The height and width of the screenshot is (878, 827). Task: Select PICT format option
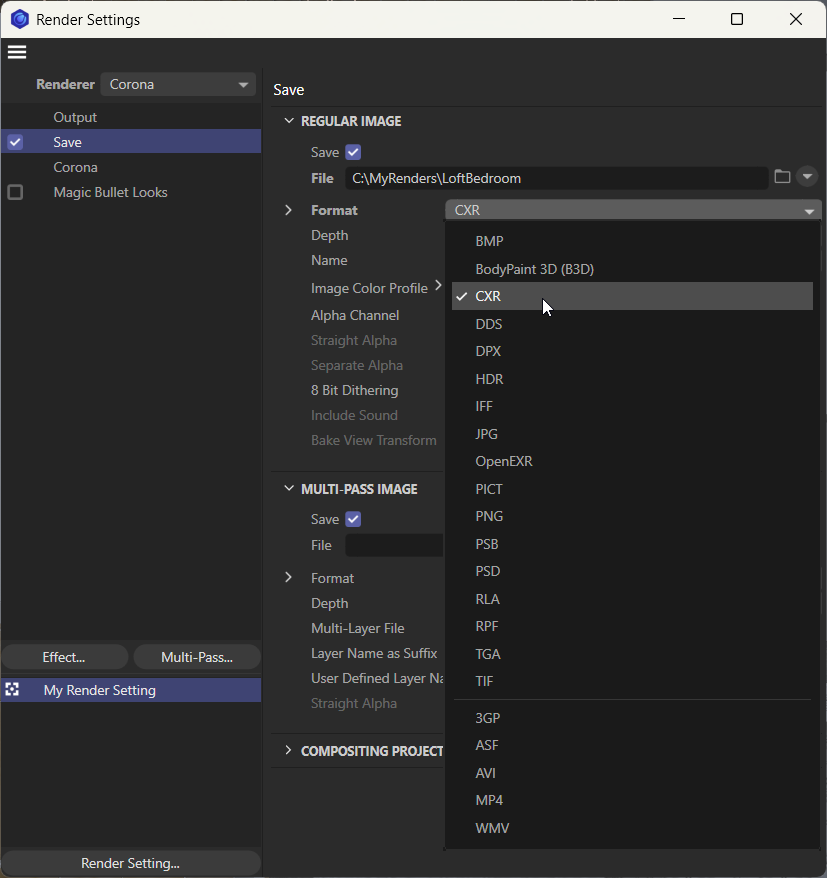(632, 489)
